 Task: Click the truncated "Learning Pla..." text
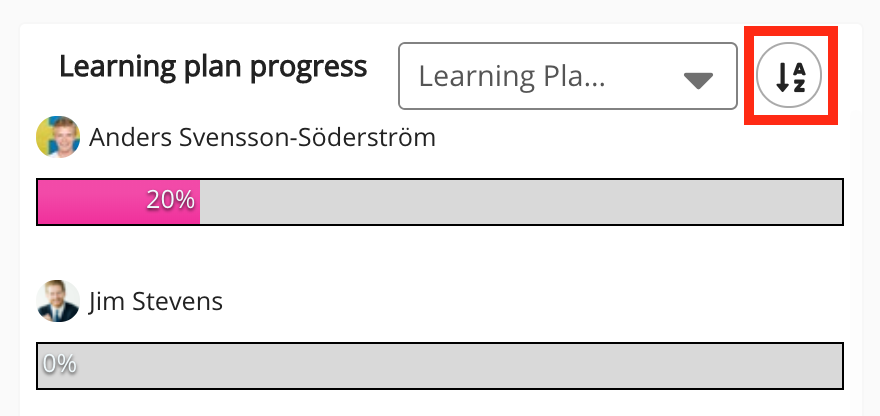click(x=511, y=76)
